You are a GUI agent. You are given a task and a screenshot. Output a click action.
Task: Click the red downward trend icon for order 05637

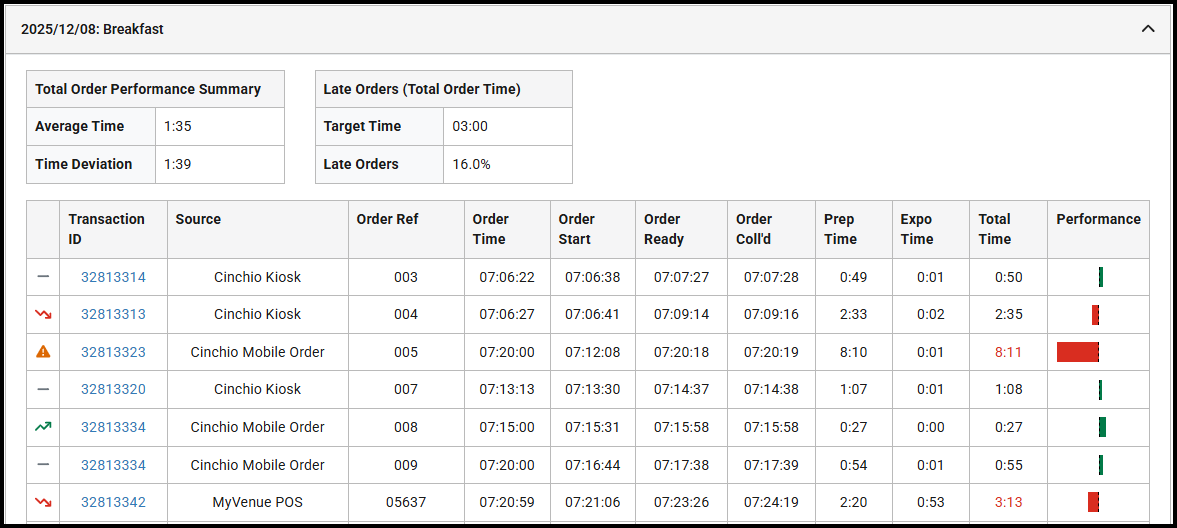pyautogui.click(x=43, y=502)
